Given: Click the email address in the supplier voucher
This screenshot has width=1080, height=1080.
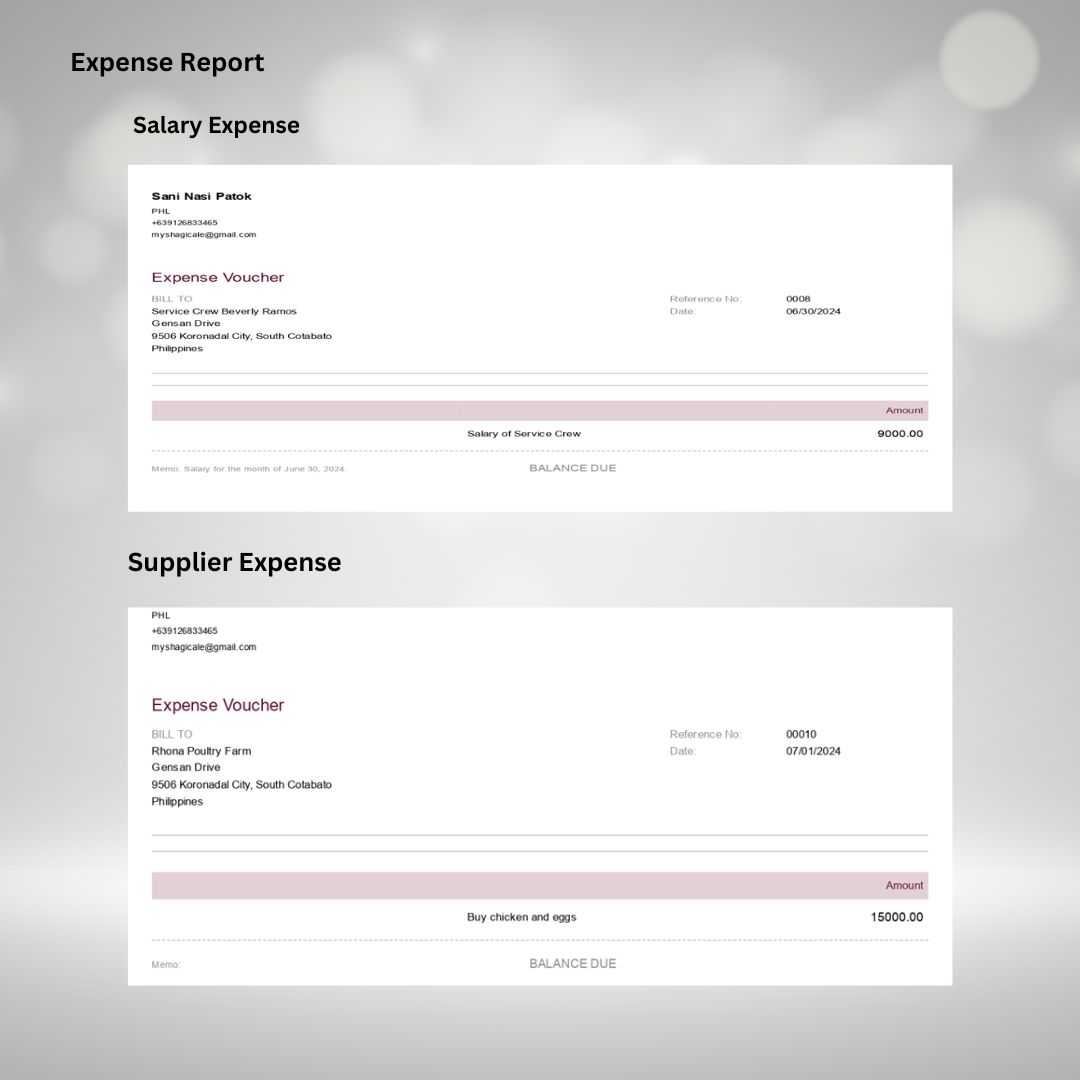Looking at the screenshot, I should click(203, 647).
